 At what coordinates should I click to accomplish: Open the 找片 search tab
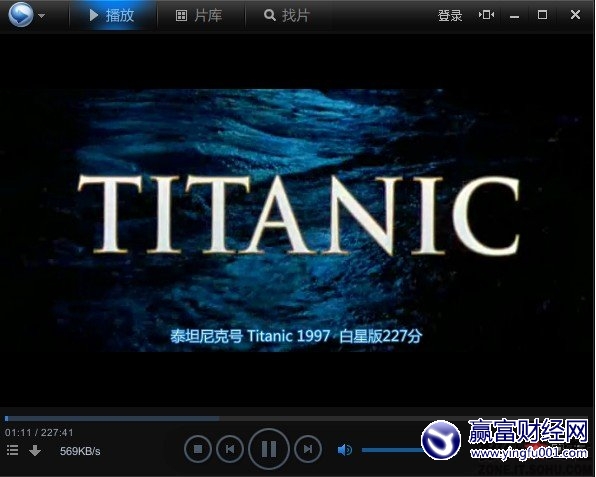tap(287, 16)
